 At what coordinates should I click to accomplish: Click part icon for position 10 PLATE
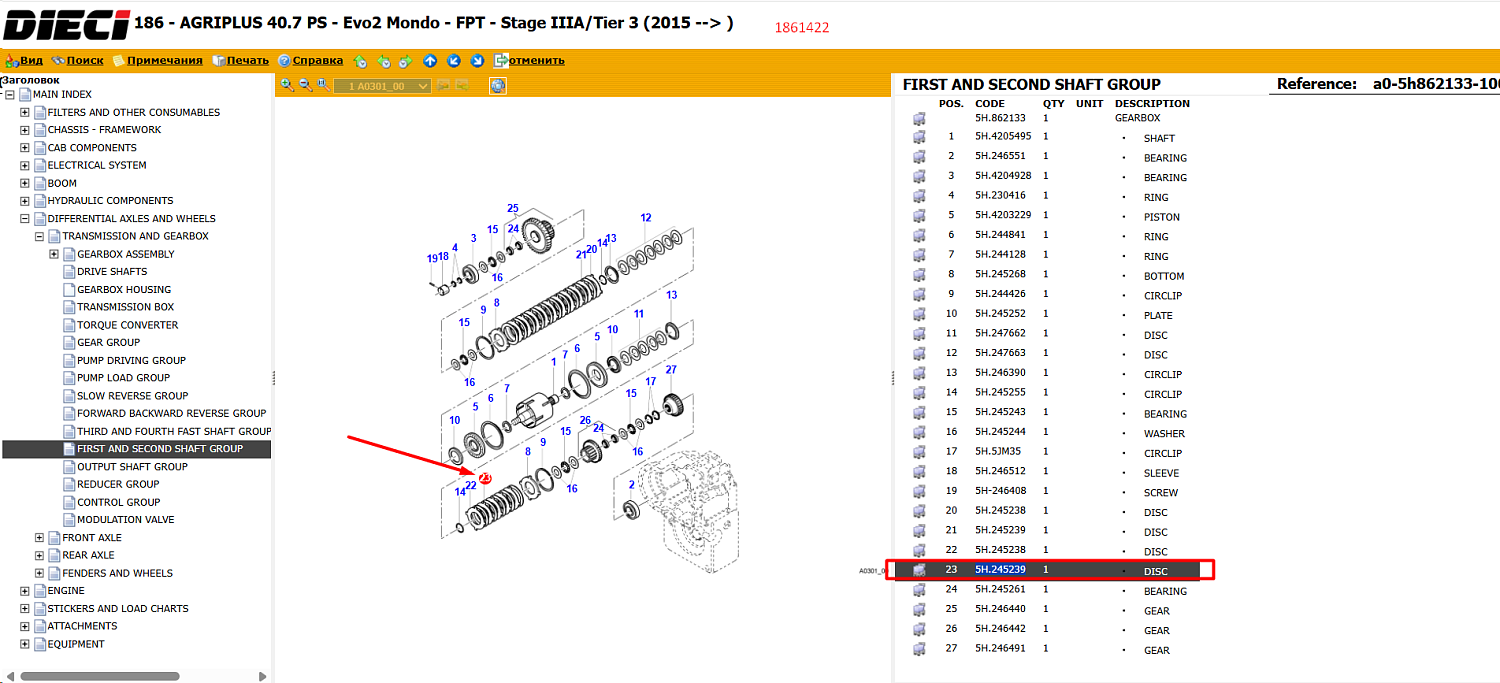coord(919,314)
